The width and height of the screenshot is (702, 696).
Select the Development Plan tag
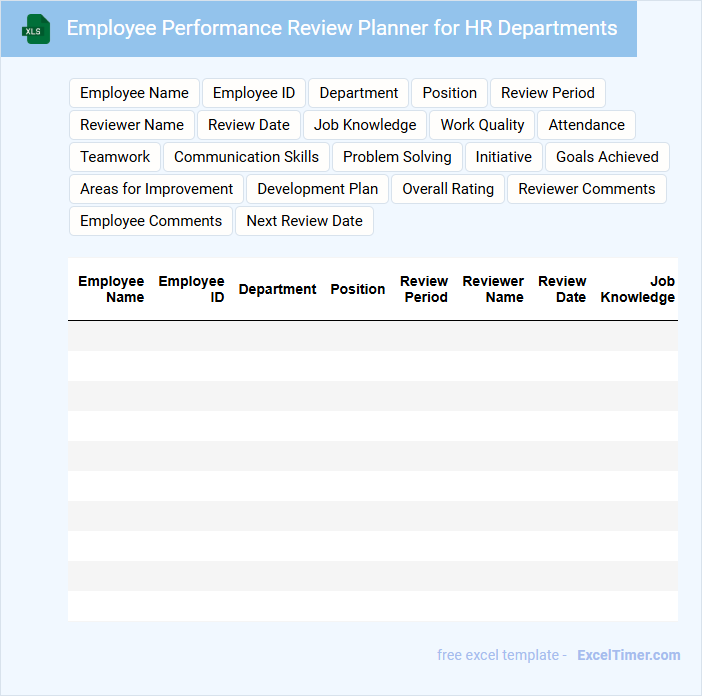[x=317, y=189]
